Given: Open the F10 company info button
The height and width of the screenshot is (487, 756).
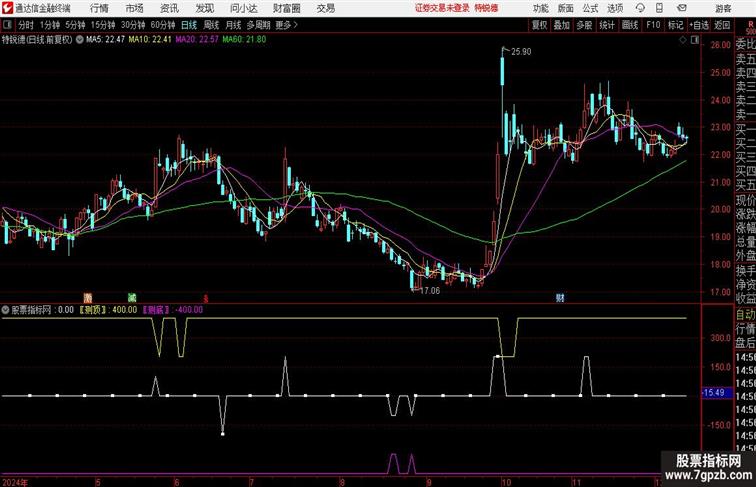Looking at the screenshot, I should 653,25.
